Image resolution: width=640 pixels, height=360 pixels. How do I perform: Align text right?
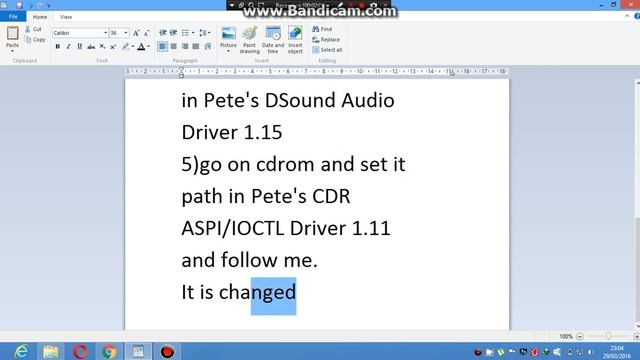click(185, 47)
